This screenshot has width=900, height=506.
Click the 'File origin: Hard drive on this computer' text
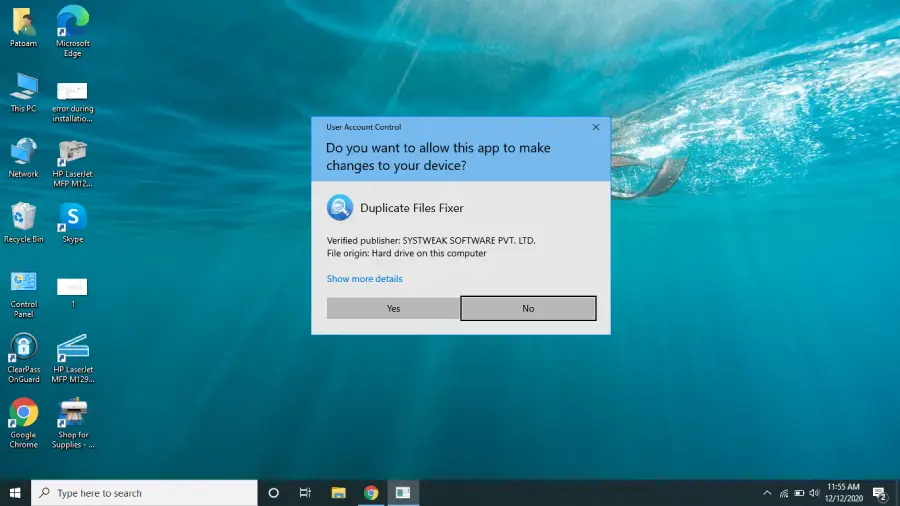[x=406, y=253]
